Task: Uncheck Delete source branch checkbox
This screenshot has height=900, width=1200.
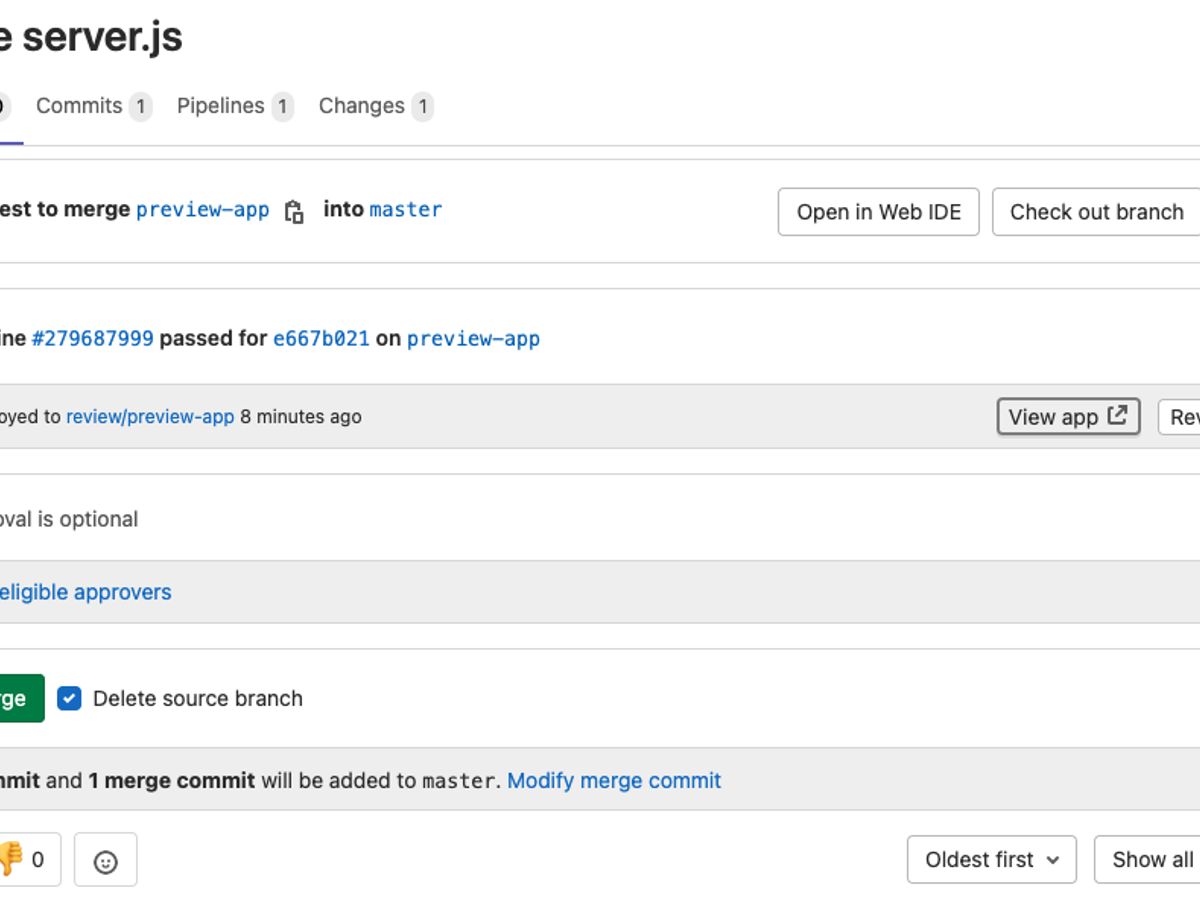Action: [69, 698]
